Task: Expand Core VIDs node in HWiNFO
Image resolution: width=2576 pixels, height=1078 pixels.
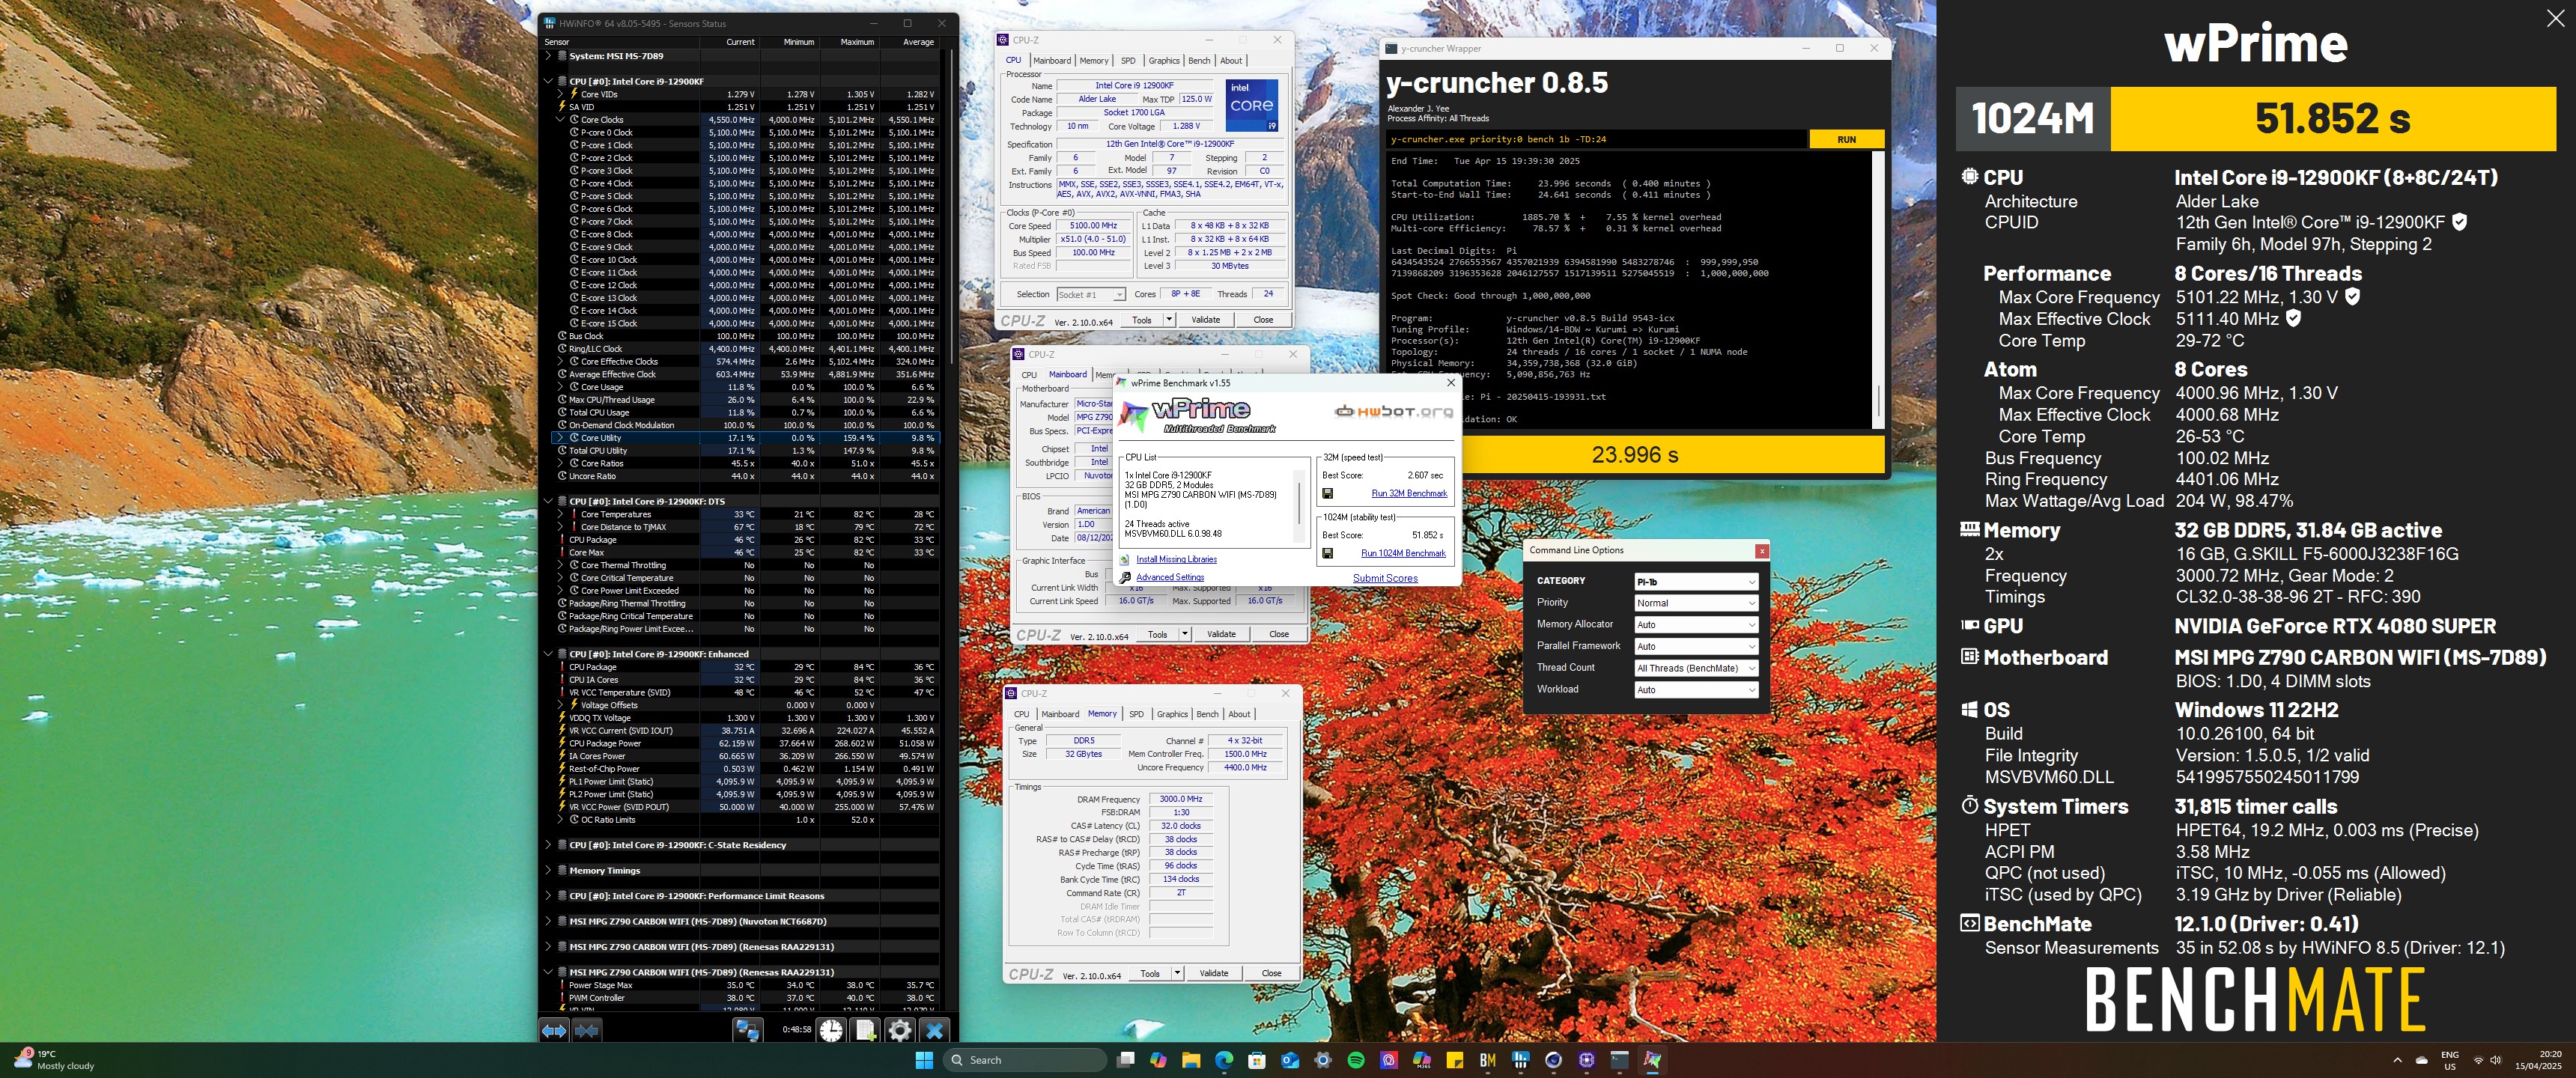Action: pyautogui.click(x=560, y=94)
